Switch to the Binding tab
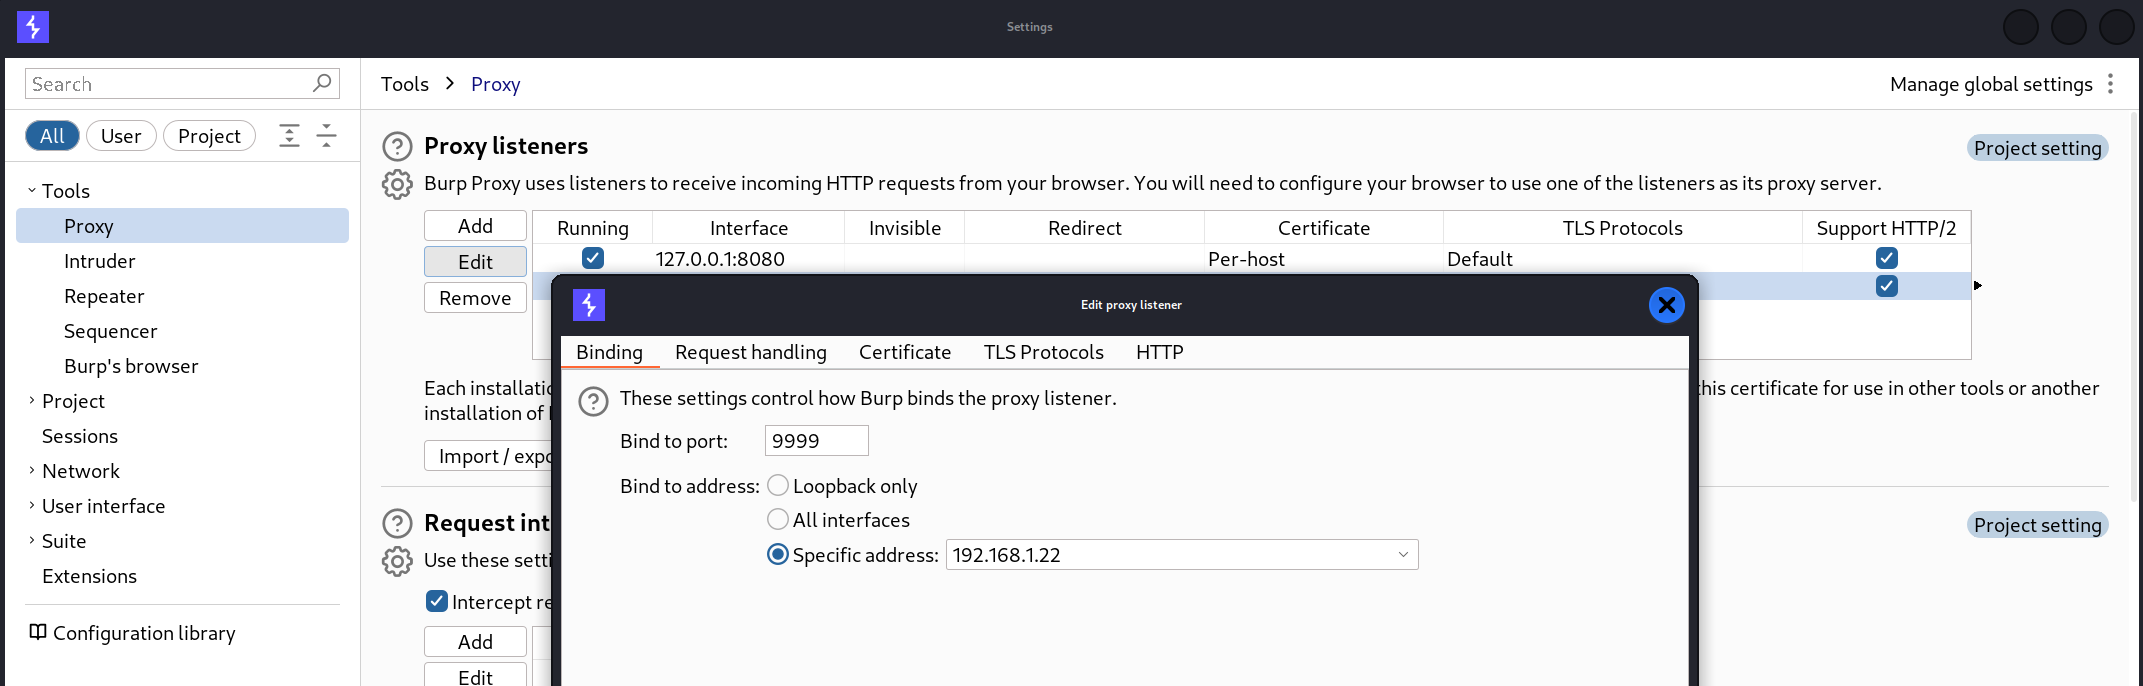 609,352
